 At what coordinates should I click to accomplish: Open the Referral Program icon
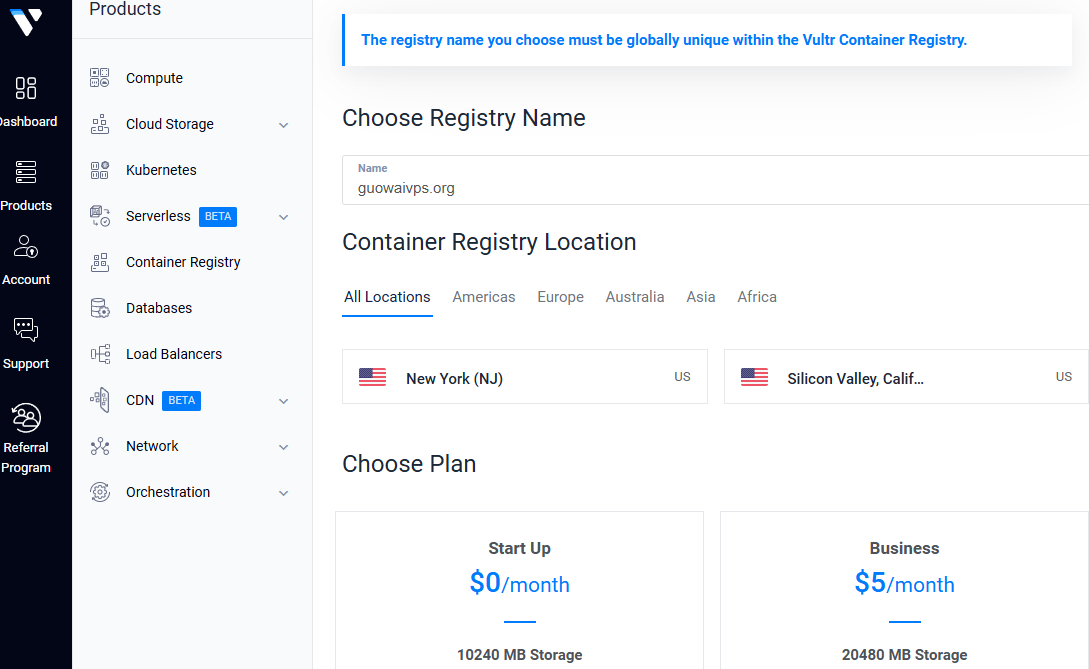[x=25, y=417]
